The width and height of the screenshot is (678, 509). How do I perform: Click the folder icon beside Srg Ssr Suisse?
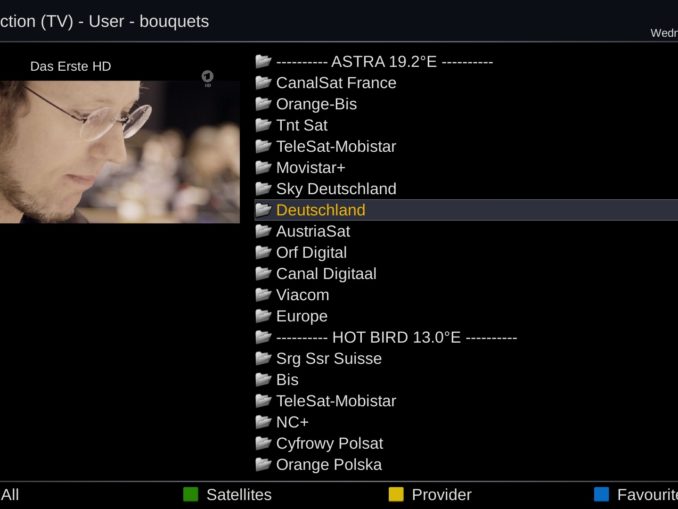(x=263, y=358)
